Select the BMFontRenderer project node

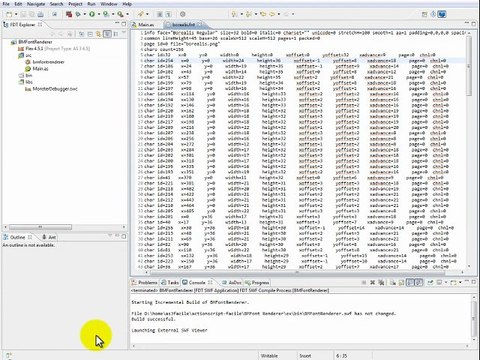click(36, 42)
